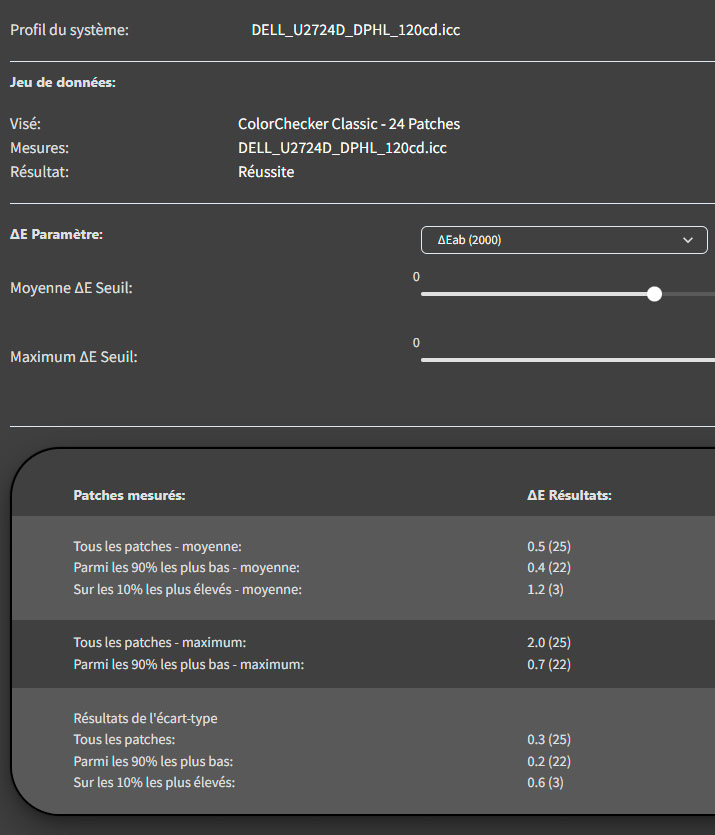
Task: Click the value 1.2 (3)
Action: (545, 590)
